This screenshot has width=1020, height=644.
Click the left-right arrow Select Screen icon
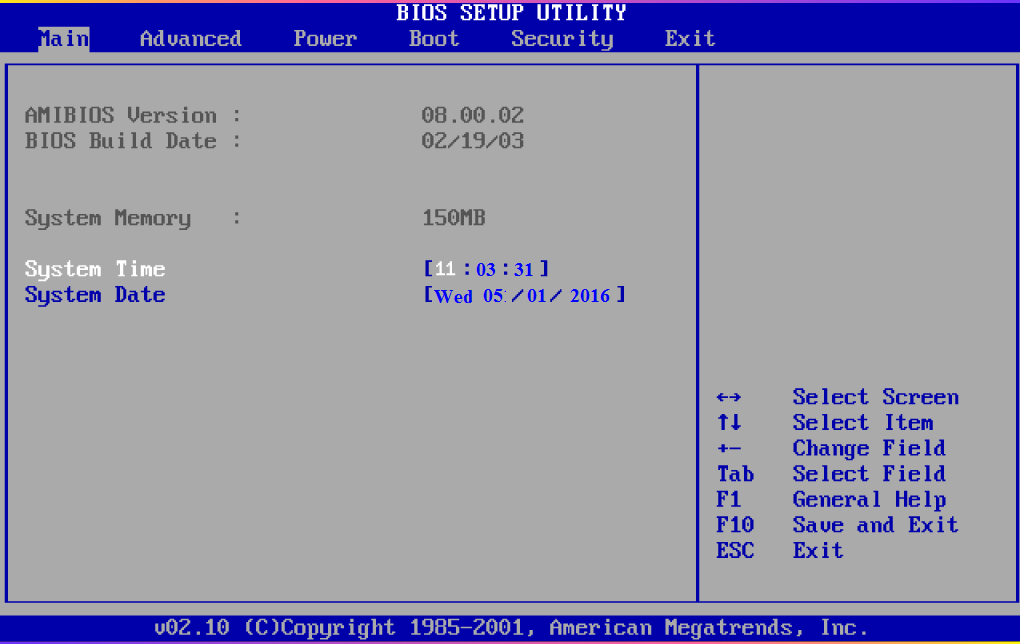[729, 398]
